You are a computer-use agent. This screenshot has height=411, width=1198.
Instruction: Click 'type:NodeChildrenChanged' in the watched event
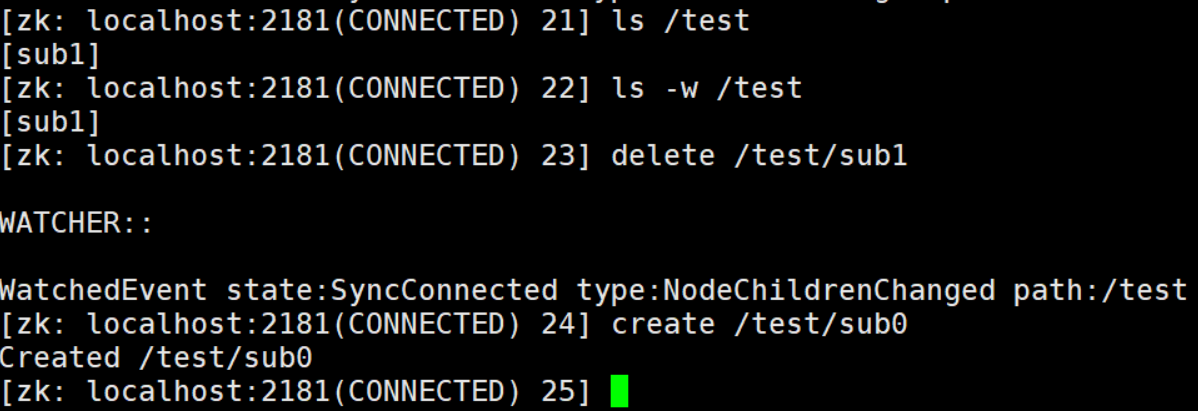pyautogui.click(x=786, y=291)
